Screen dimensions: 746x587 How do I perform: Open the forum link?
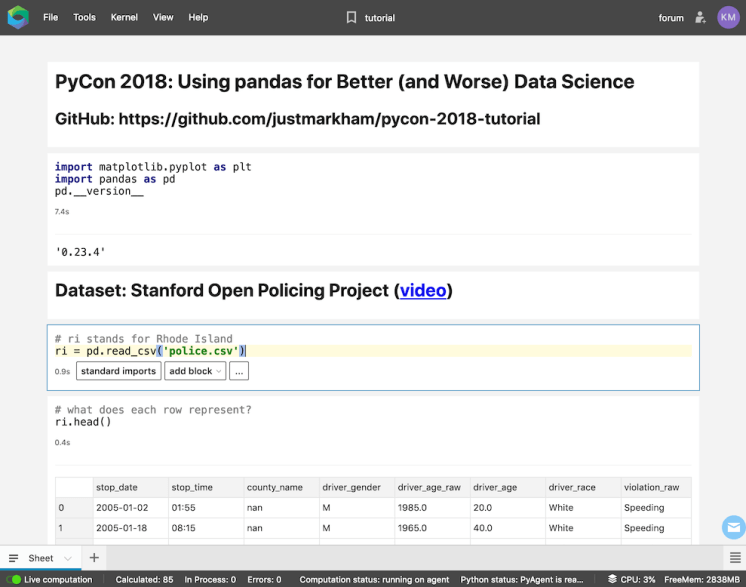coord(671,18)
